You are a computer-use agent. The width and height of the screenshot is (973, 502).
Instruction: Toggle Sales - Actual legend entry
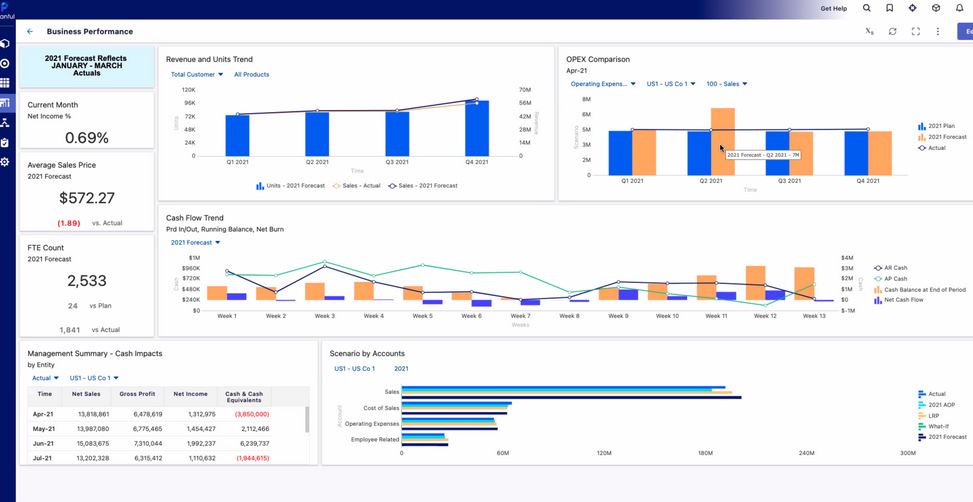pyautogui.click(x=357, y=186)
